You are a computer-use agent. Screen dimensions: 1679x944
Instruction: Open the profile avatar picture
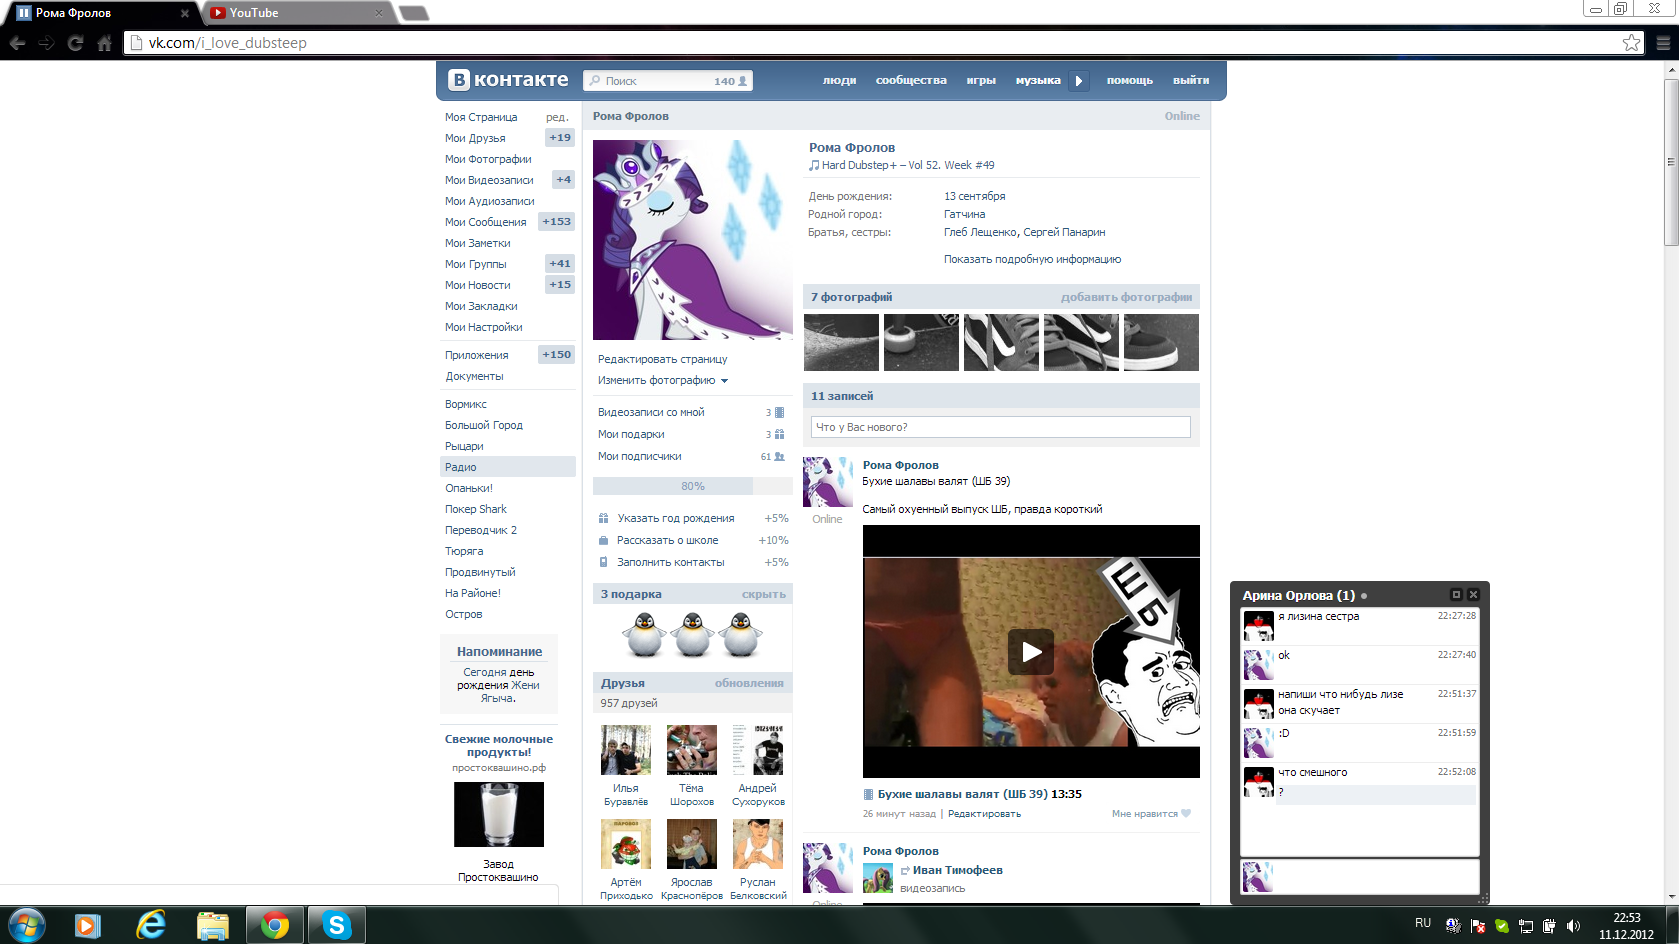692,240
